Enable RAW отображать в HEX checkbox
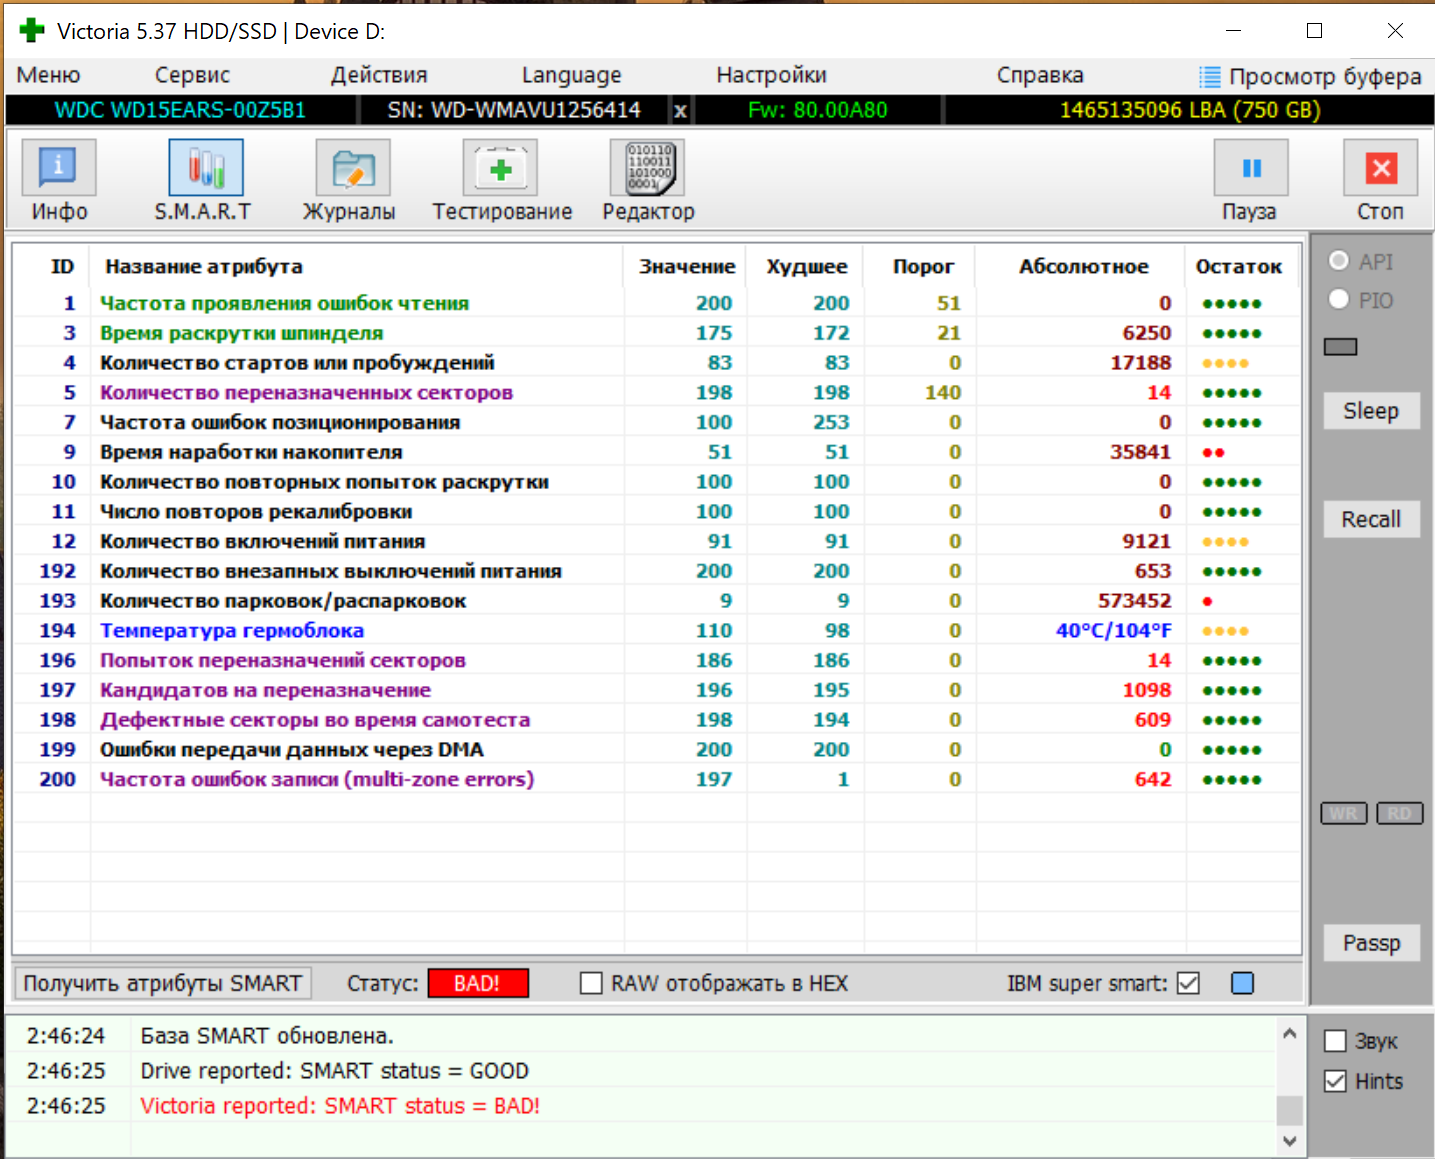 [x=592, y=984]
